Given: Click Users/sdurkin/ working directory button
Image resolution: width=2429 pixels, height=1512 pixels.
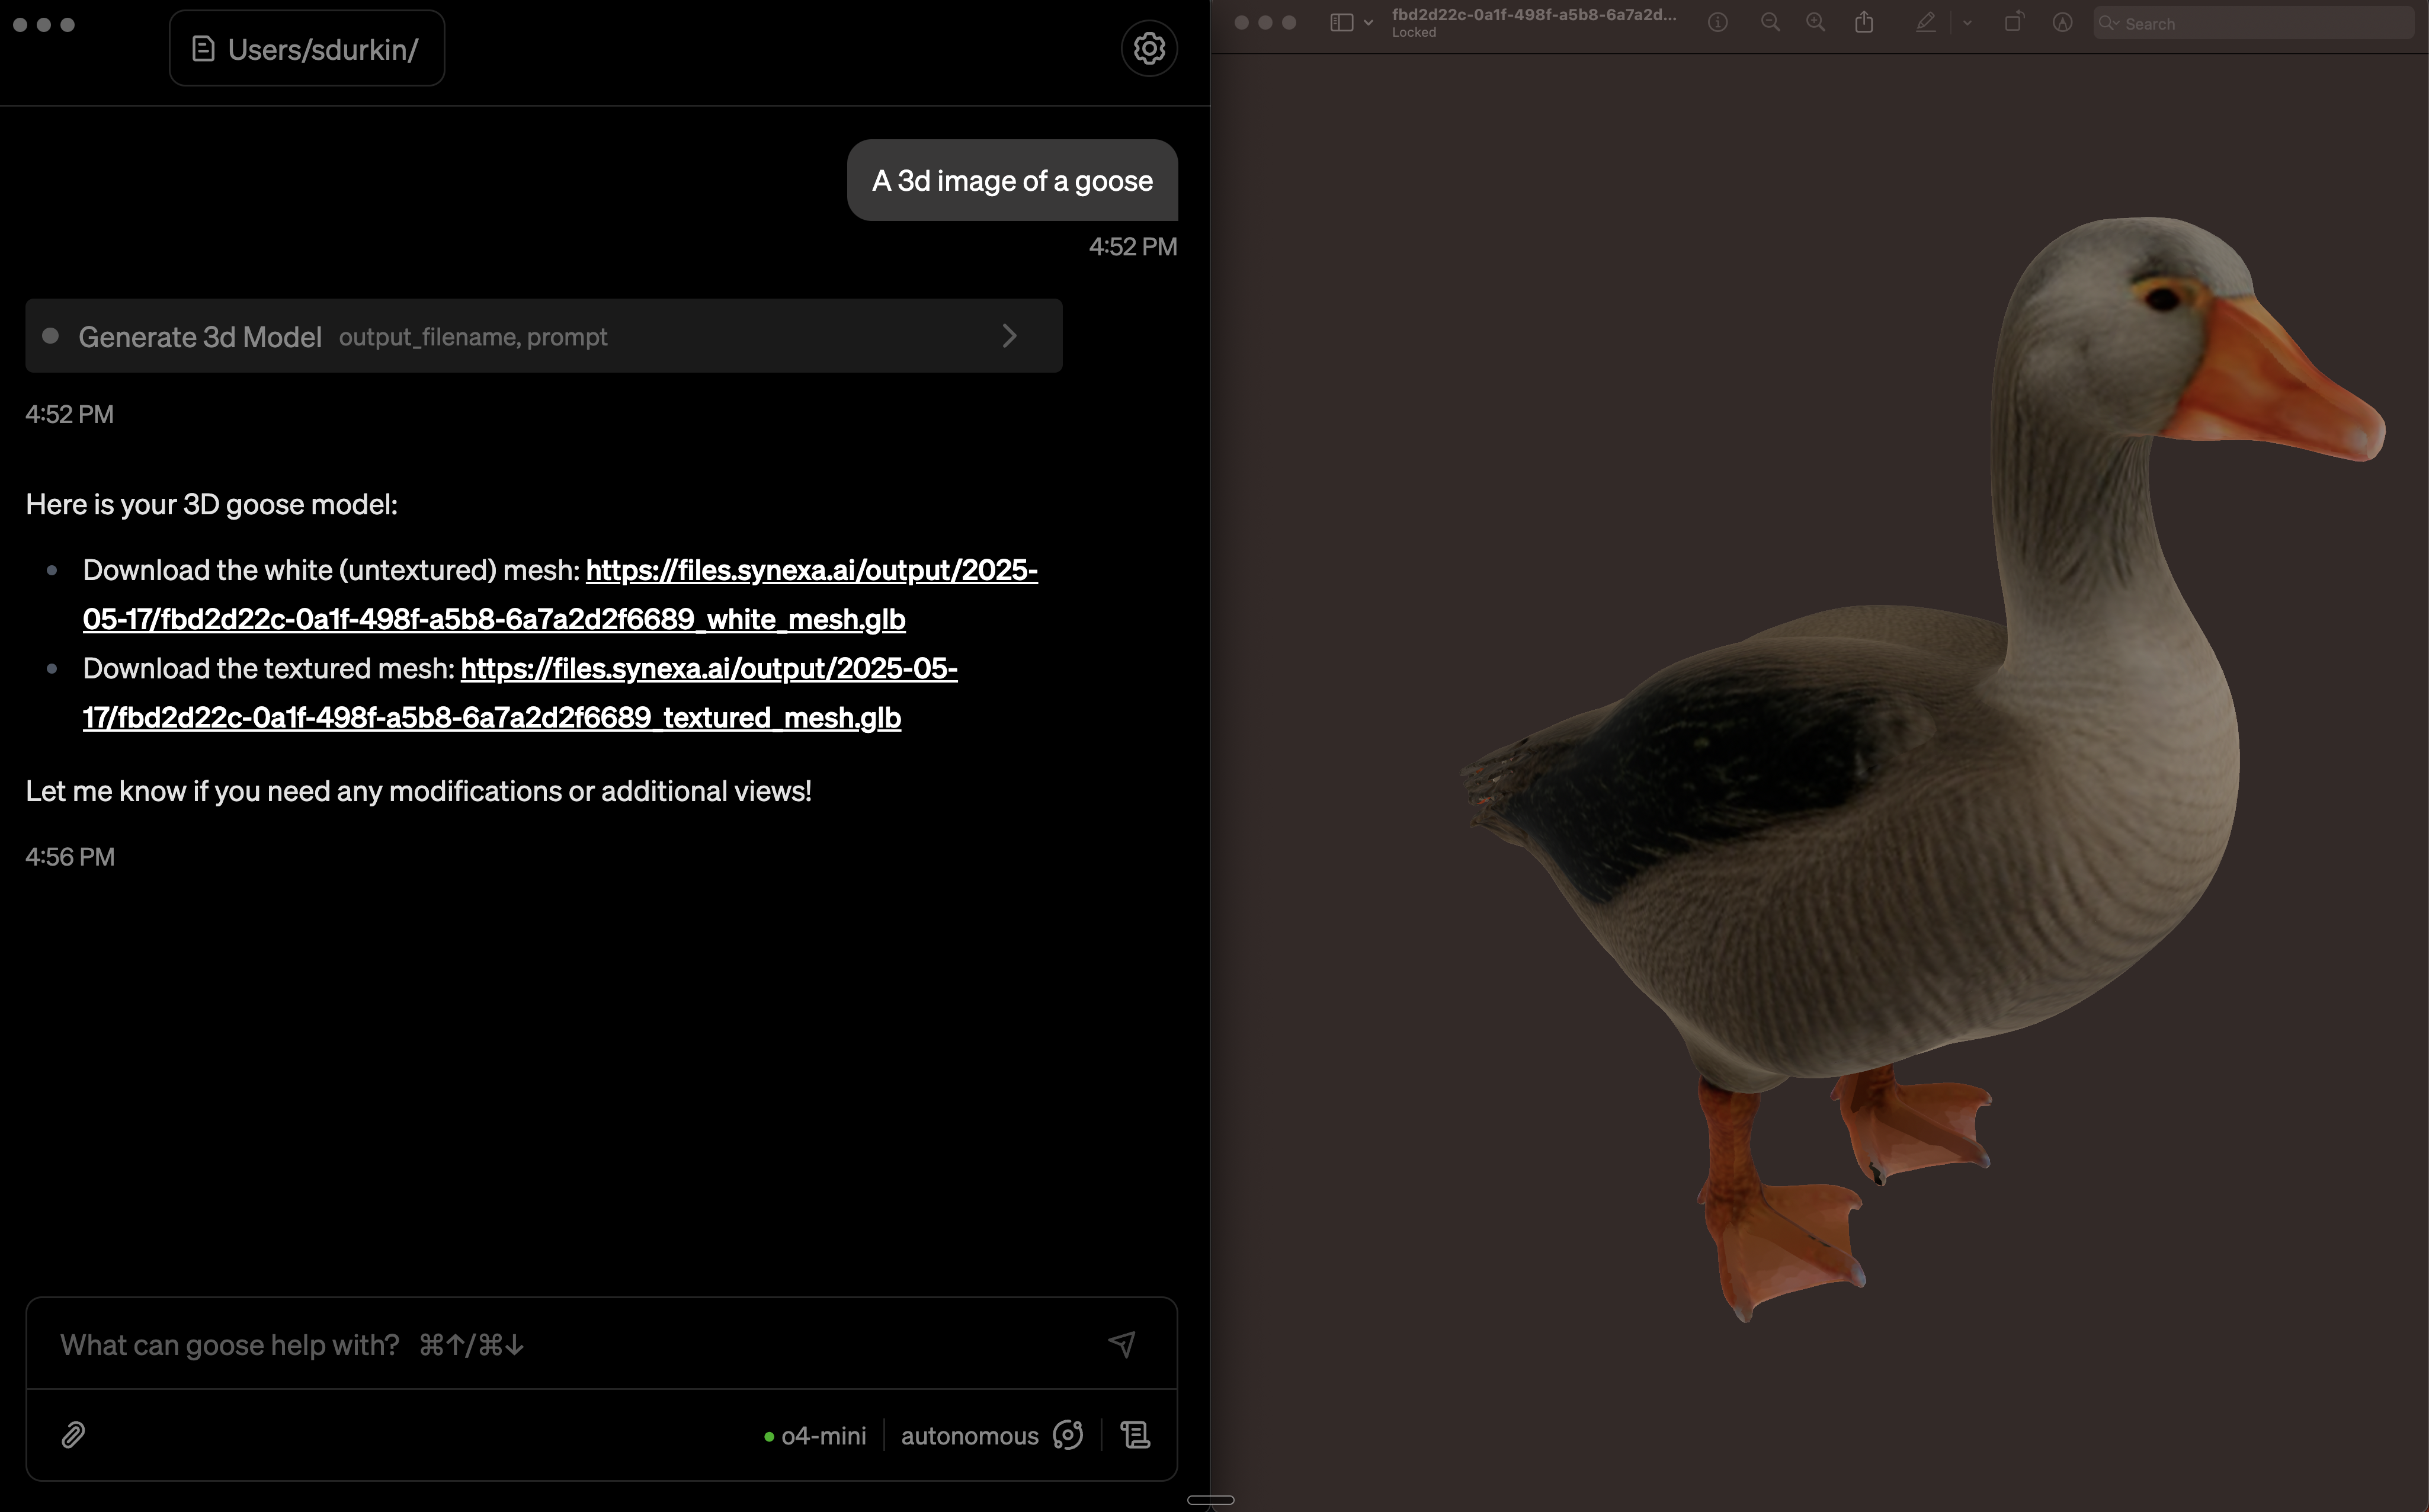Looking at the screenshot, I should tap(307, 49).
